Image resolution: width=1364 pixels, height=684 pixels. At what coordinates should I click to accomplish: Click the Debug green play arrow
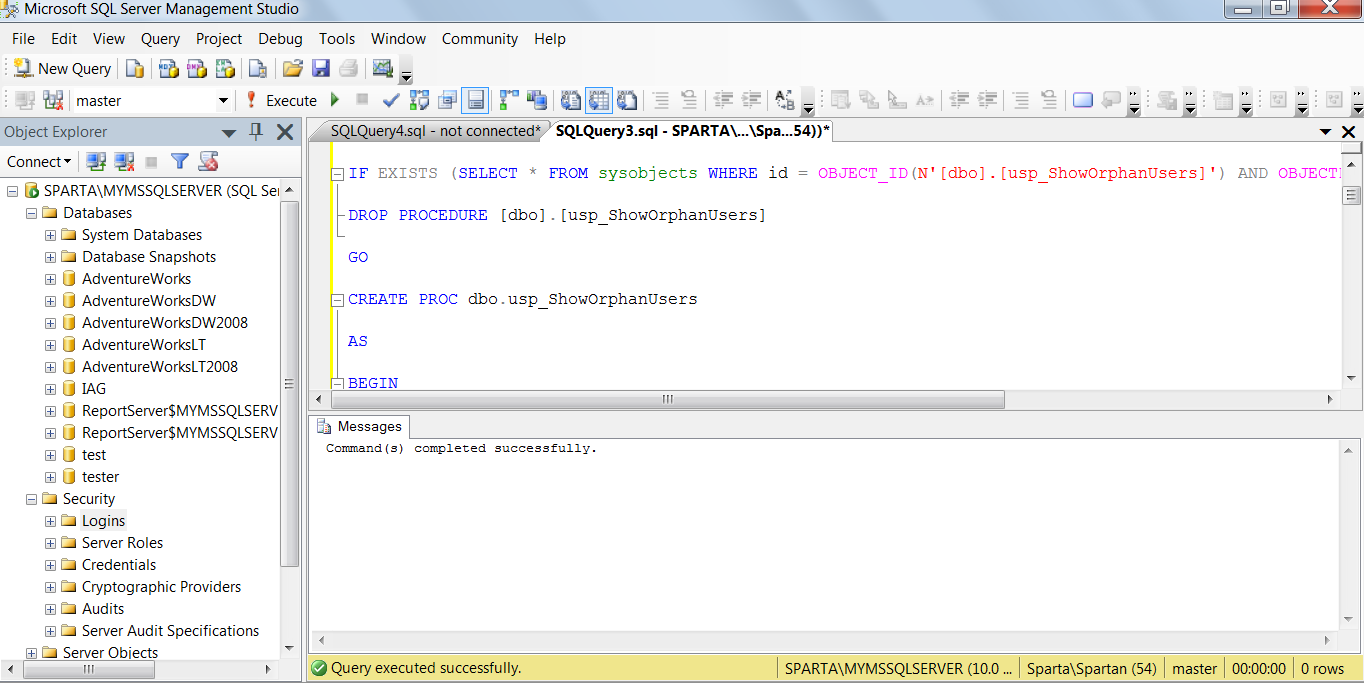(335, 100)
